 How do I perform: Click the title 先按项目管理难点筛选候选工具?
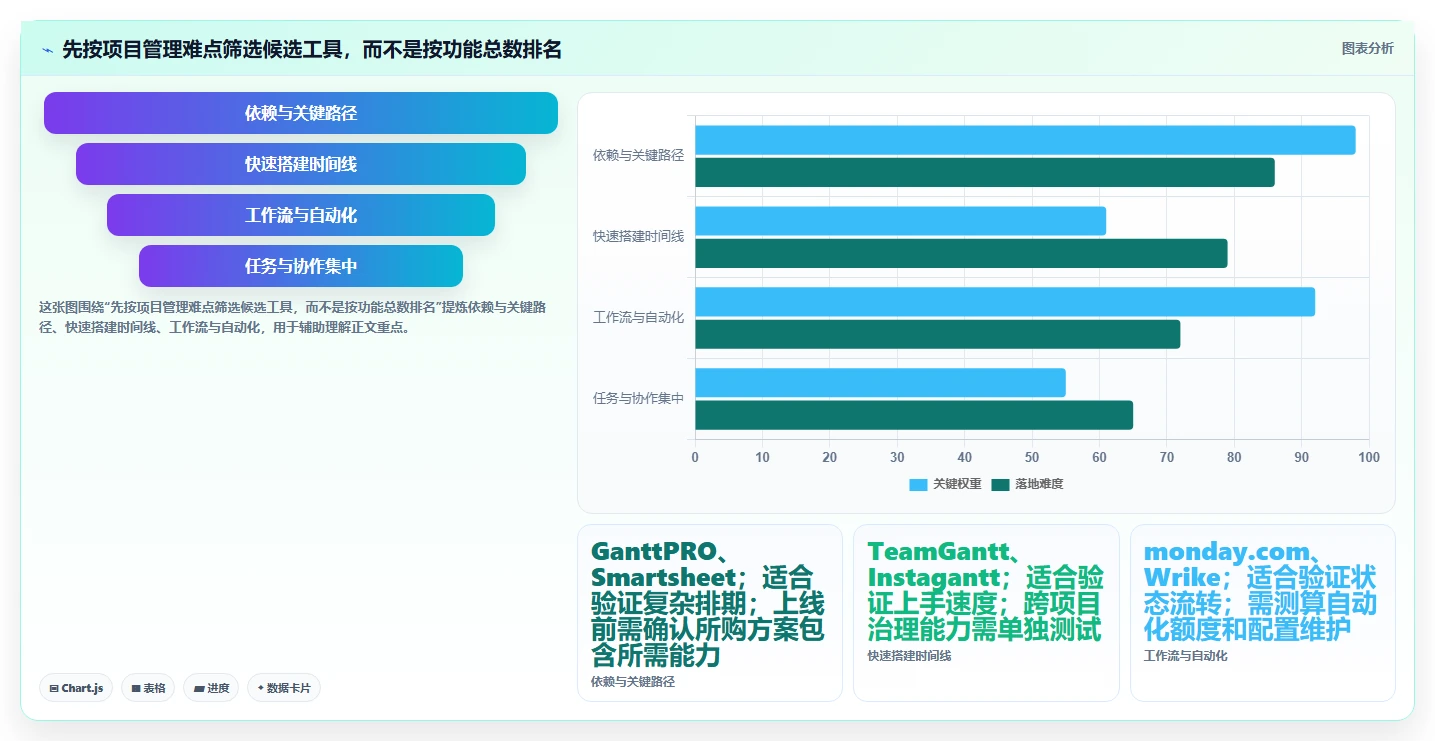[x=312, y=49]
